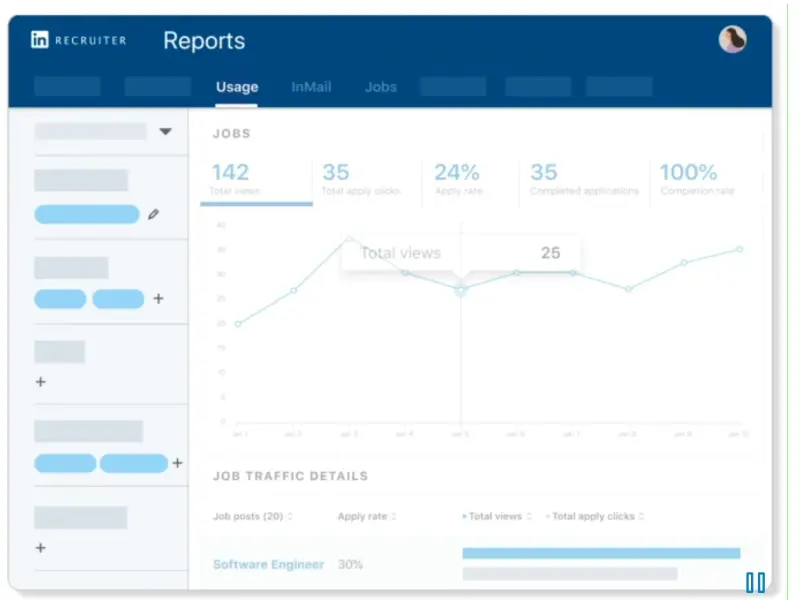Click the topmost plus icon in sidebar
The height and width of the screenshot is (600, 800).
[x=158, y=299]
